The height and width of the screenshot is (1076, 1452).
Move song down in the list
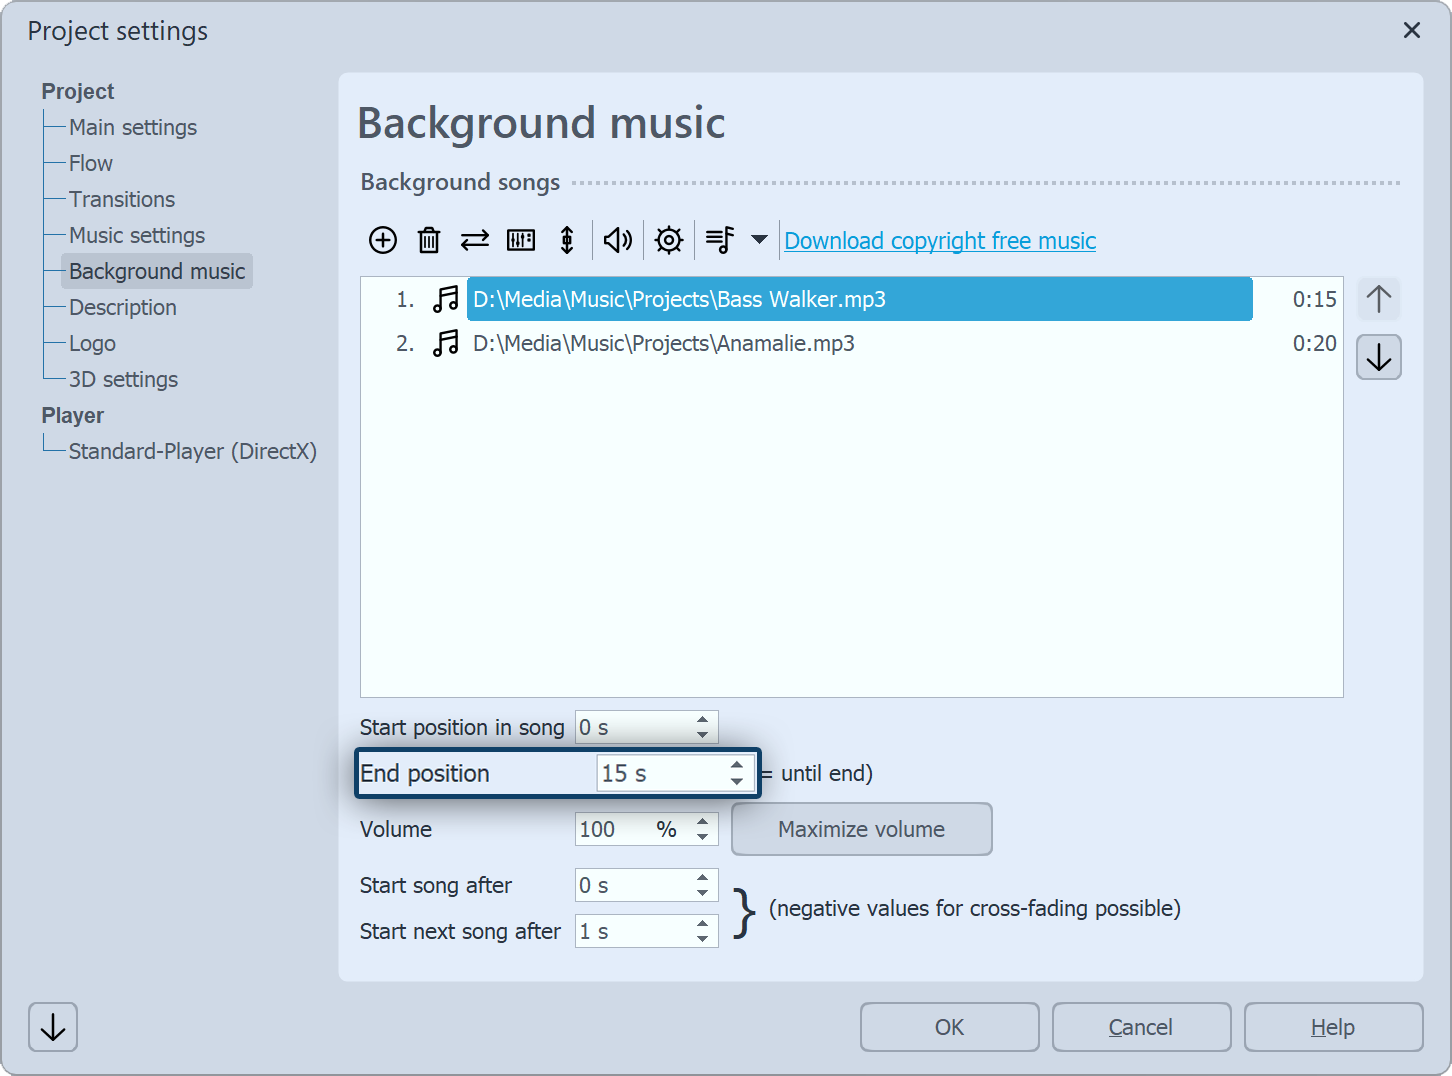point(1379,358)
